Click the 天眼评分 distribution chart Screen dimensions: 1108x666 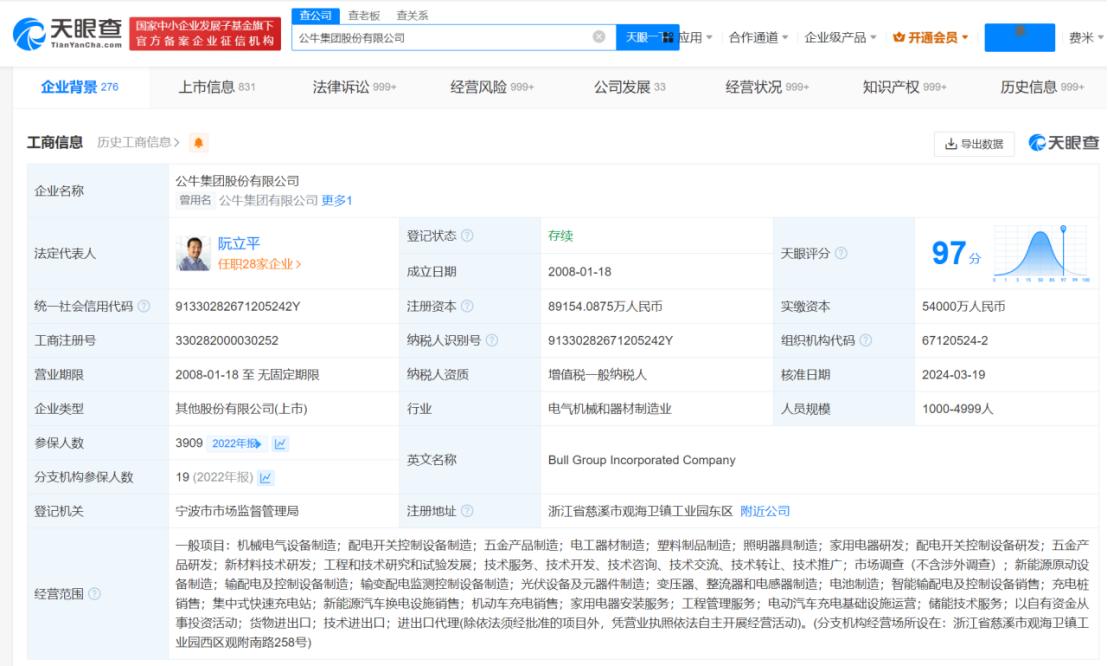tap(1041, 253)
